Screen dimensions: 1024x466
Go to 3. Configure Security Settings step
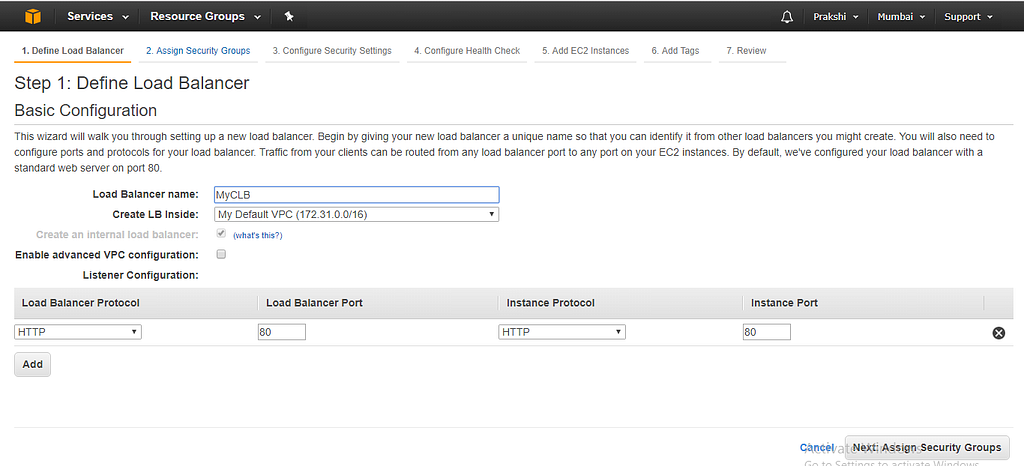tap(332, 51)
